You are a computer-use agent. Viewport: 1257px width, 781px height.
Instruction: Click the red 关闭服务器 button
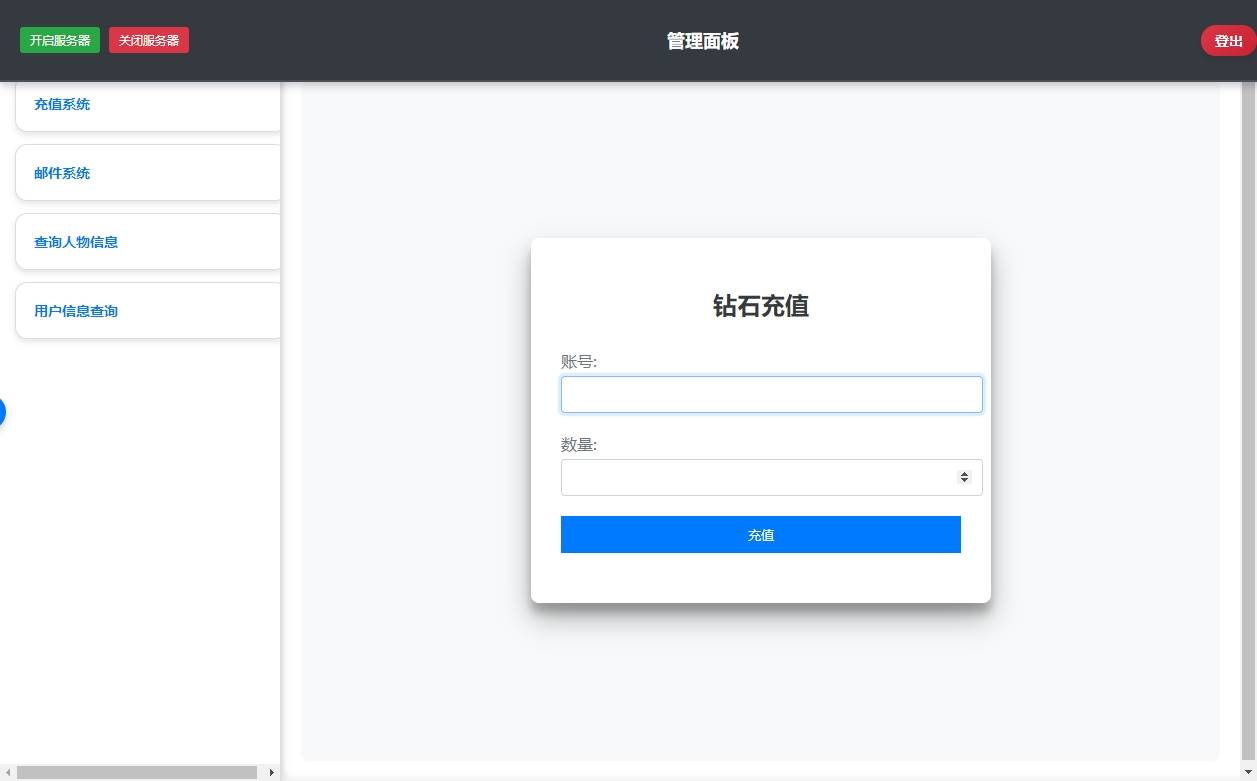point(149,40)
